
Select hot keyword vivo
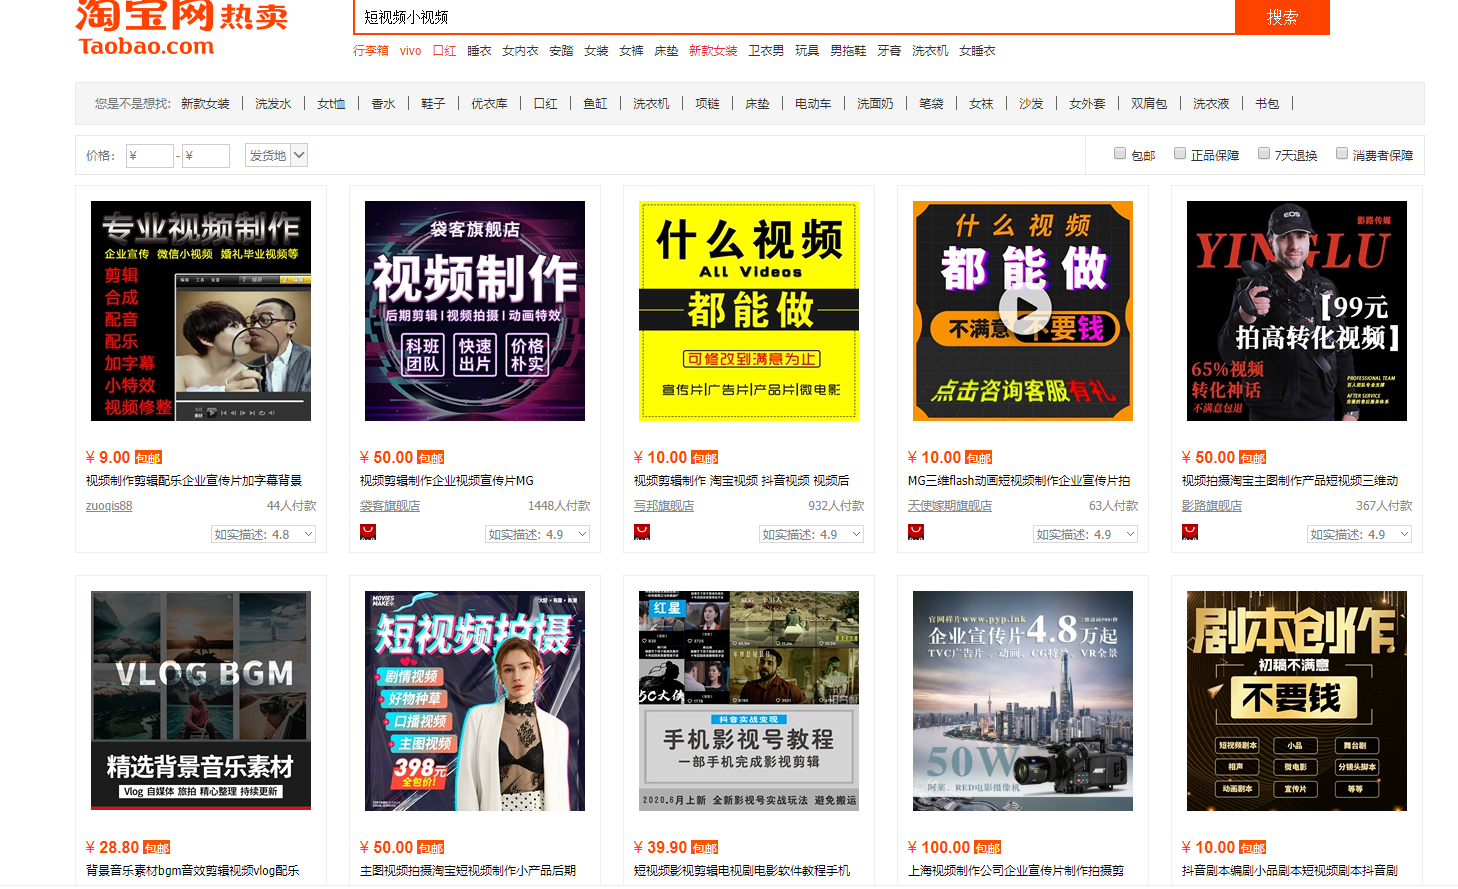[x=410, y=51]
